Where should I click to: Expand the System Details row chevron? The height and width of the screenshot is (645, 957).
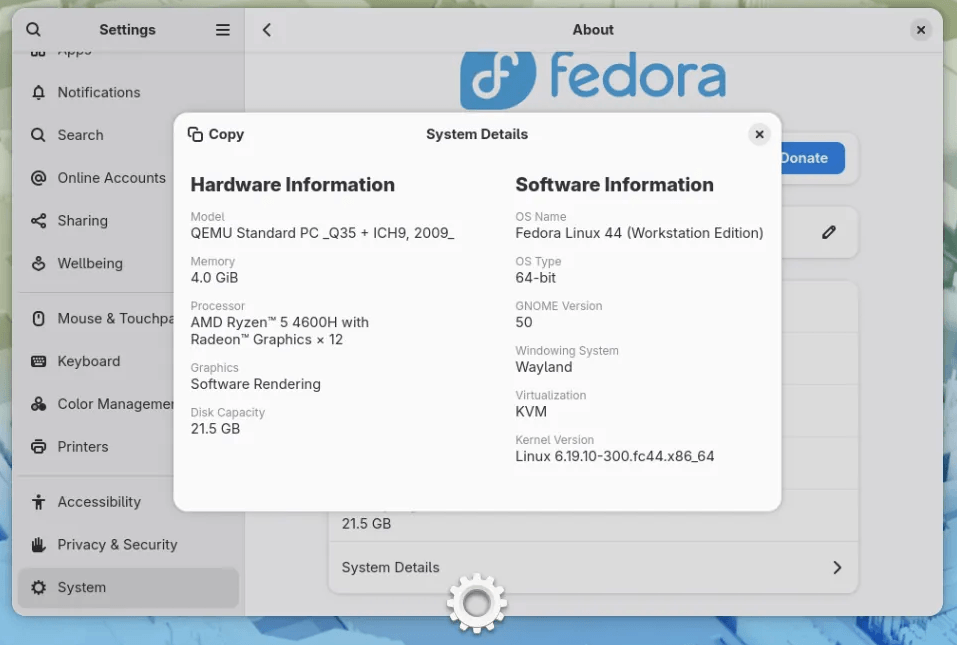837,567
